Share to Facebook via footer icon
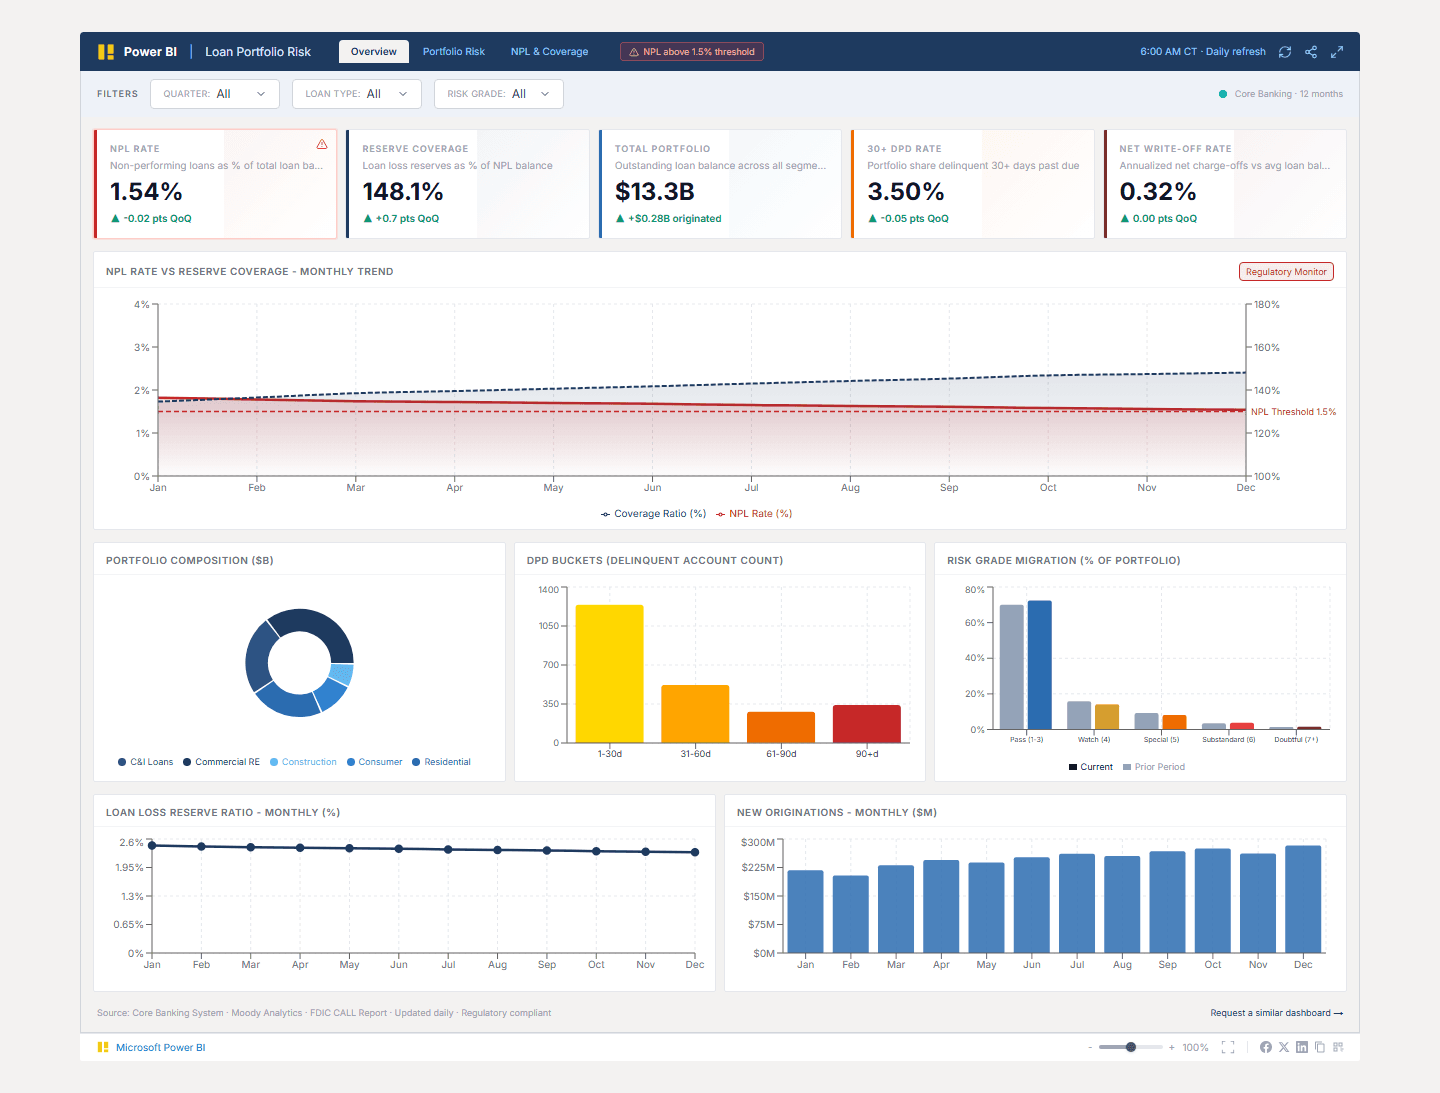Viewport: 1440px width, 1093px height. 1266,1047
